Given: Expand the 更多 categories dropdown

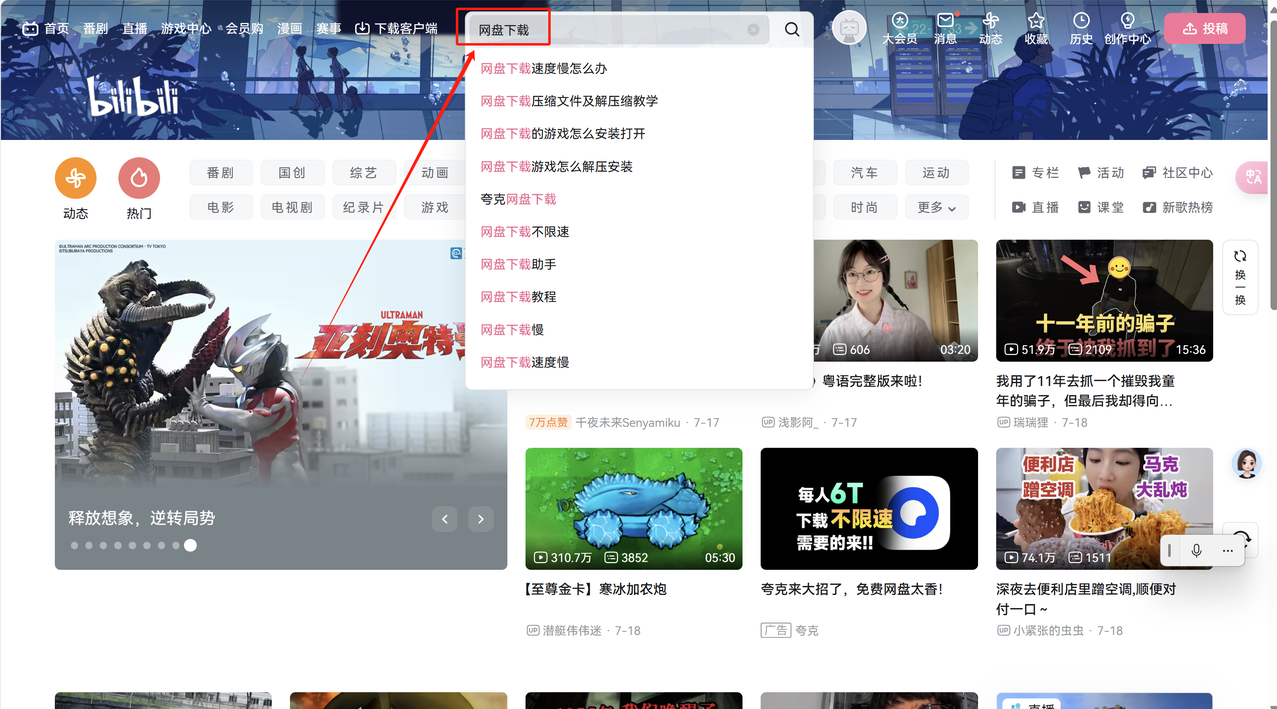Looking at the screenshot, I should coord(936,207).
